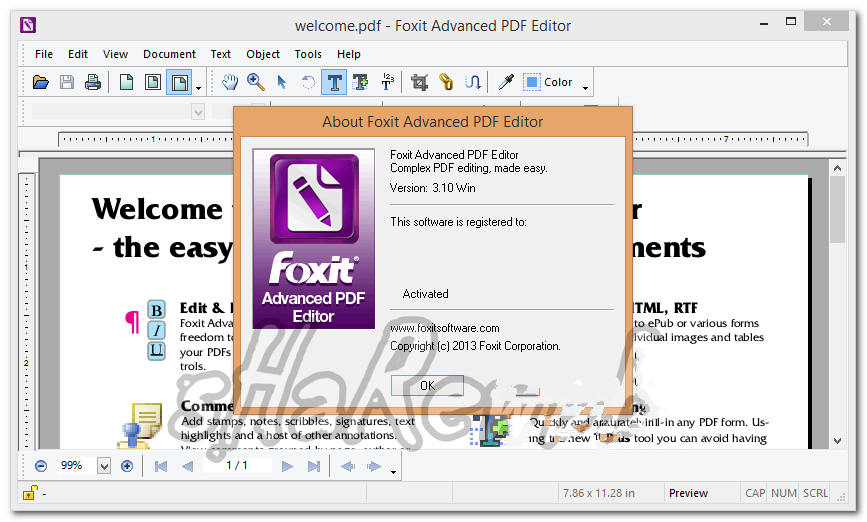Viewport: 867px width, 522px height.
Task: Click the Foxit app icon in title bar
Action: click(x=28, y=25)
